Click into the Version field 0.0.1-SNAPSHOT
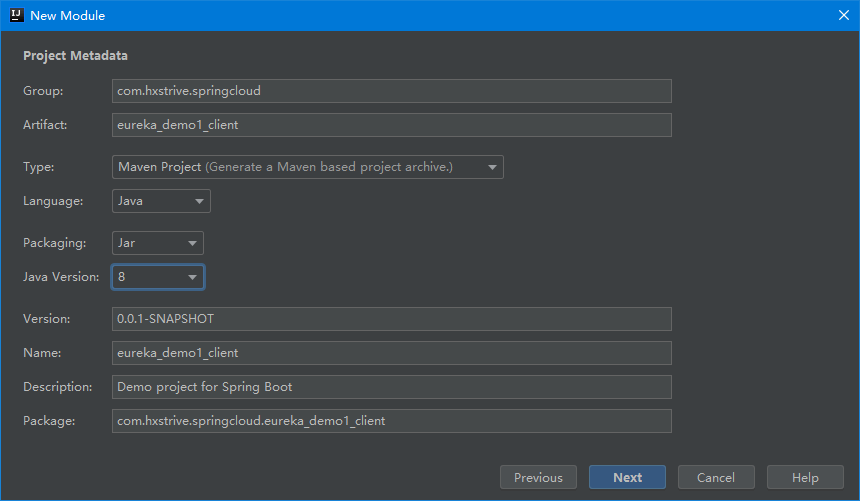The height and width of the screenshot is (501, 860). click(x=392, y=319)
